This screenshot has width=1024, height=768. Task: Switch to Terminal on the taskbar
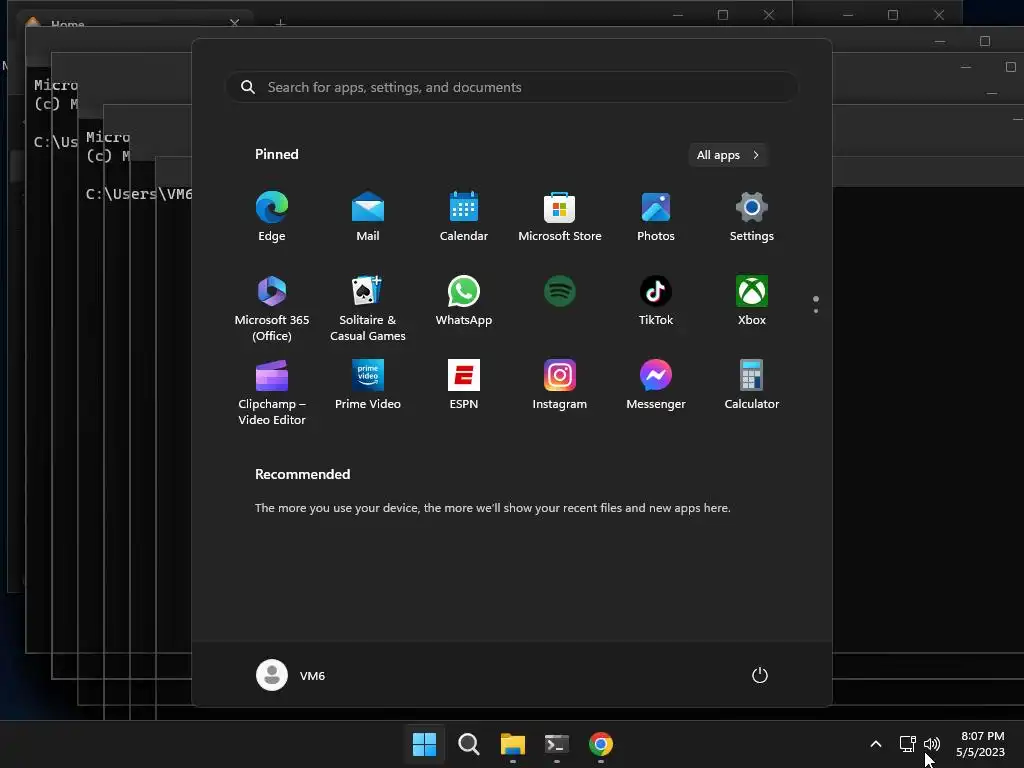click(557, 744)
